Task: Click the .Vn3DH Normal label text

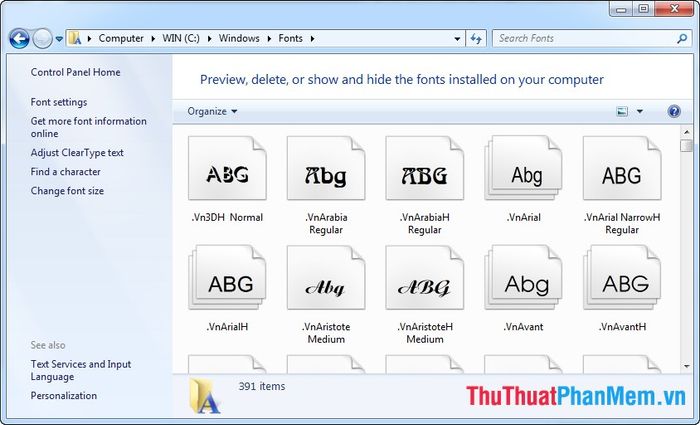Action: [x=227, y=218]
